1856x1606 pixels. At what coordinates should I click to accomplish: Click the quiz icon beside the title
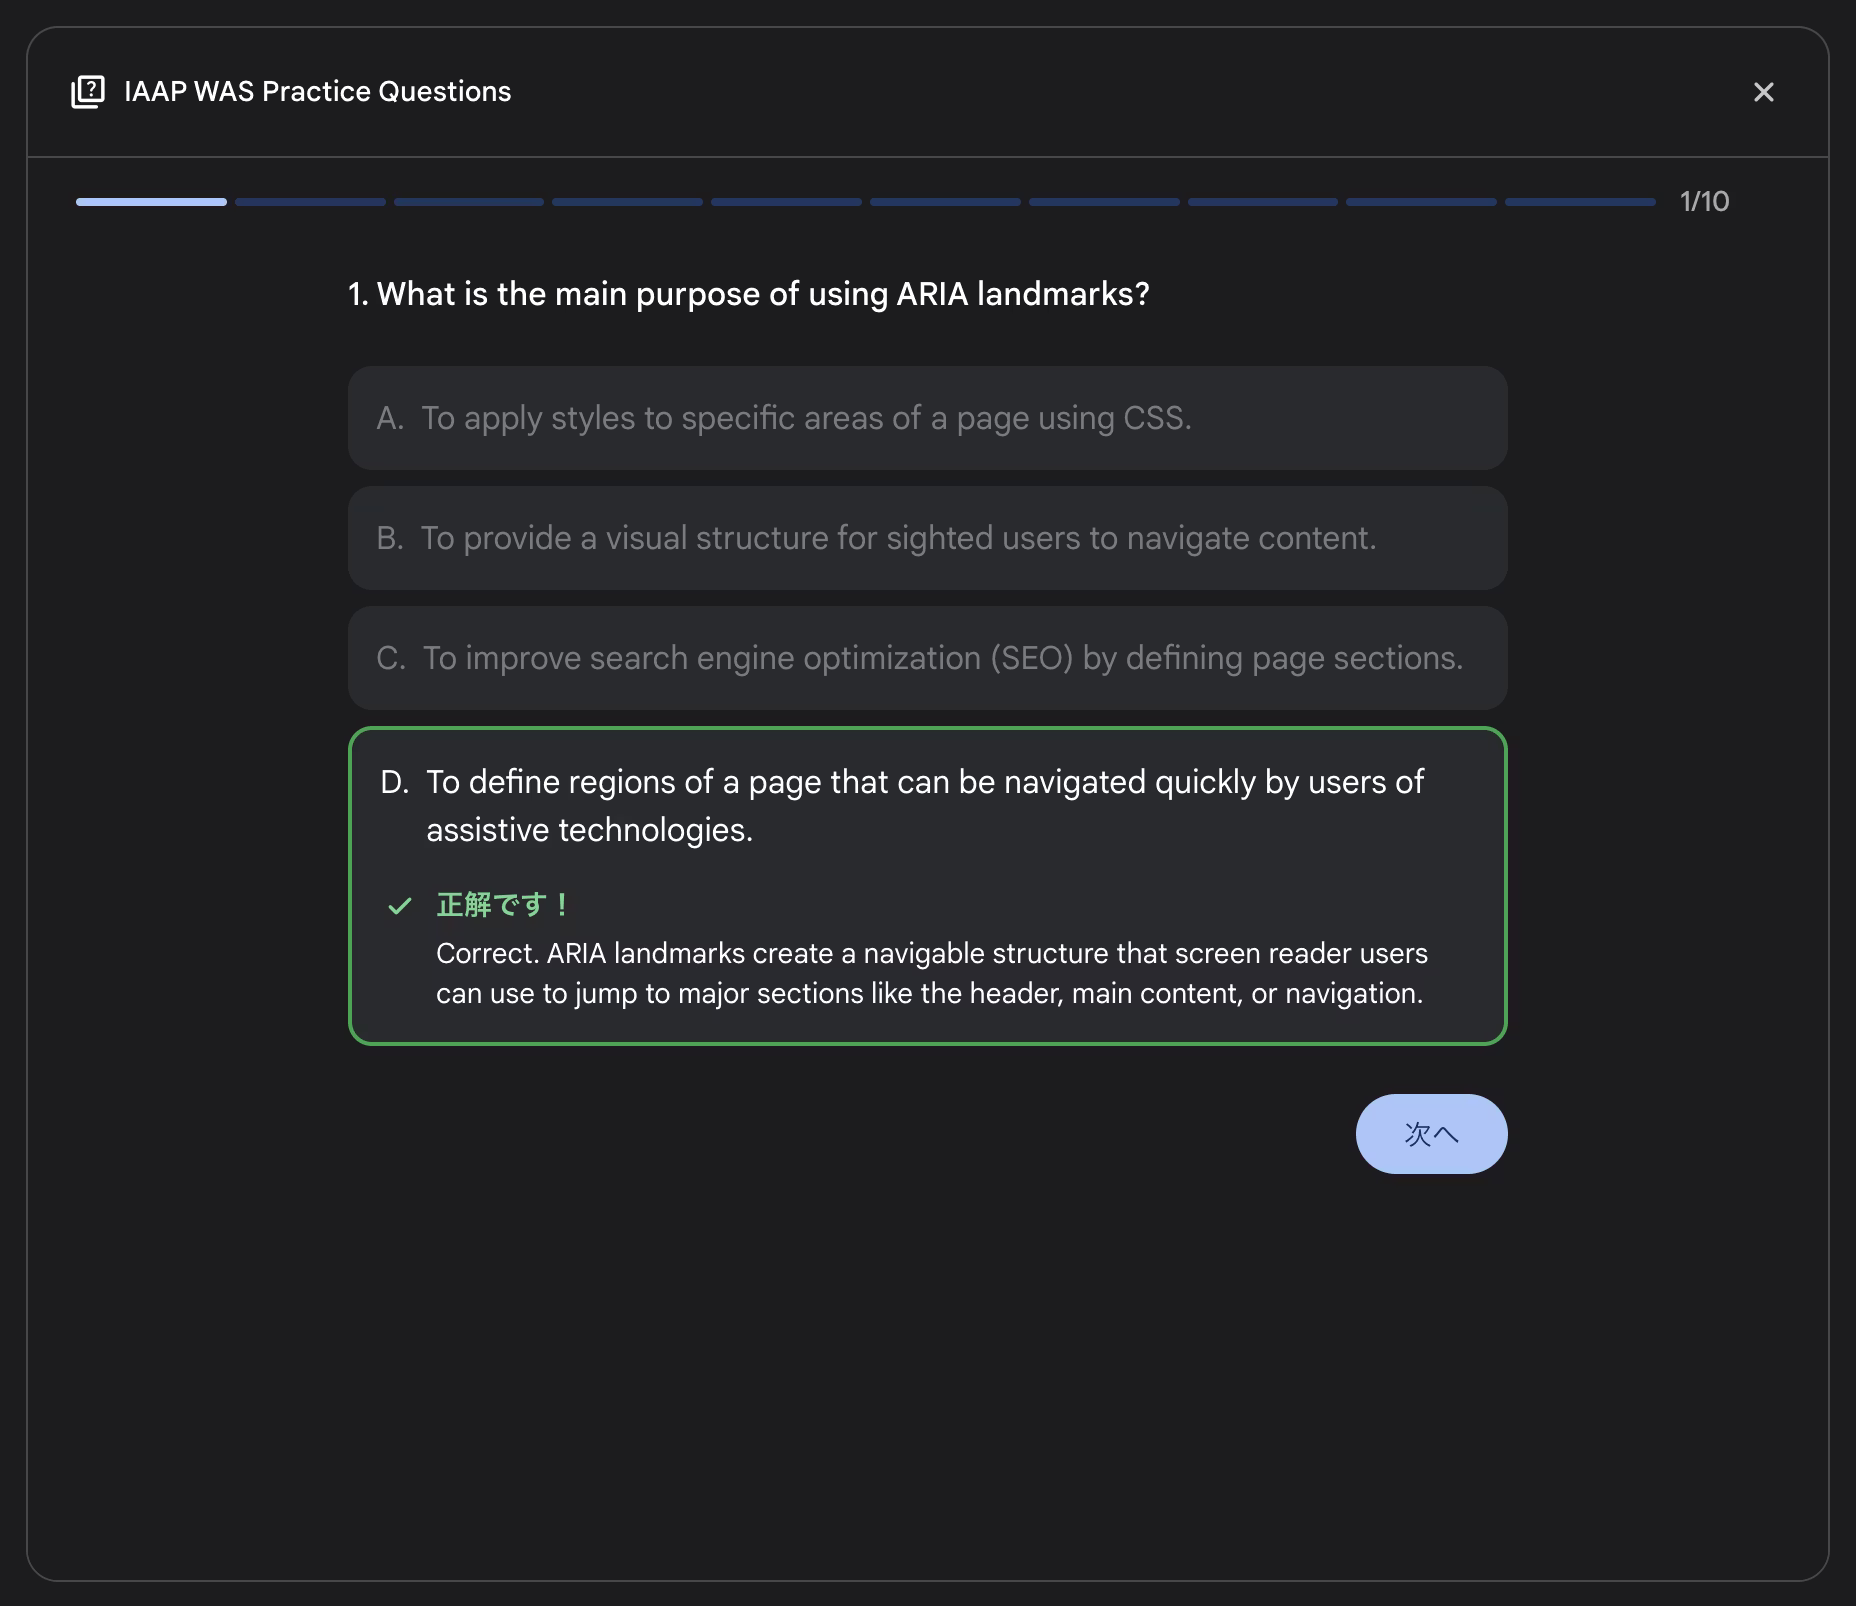[88, 92]
